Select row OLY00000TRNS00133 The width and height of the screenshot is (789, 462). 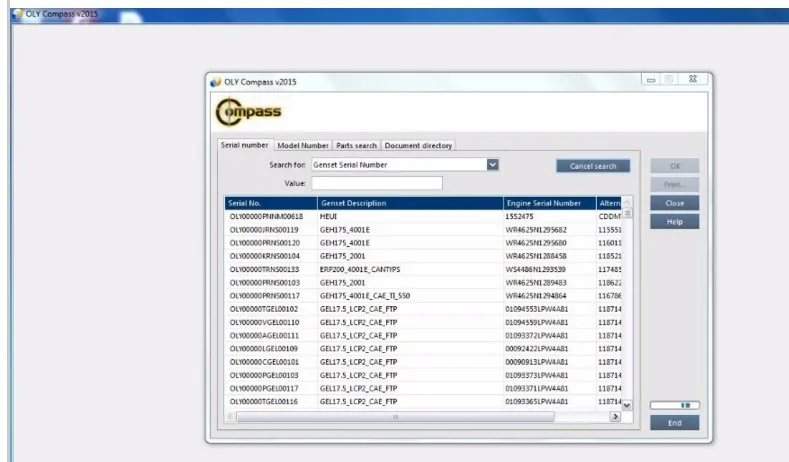[x=423, y=270]
